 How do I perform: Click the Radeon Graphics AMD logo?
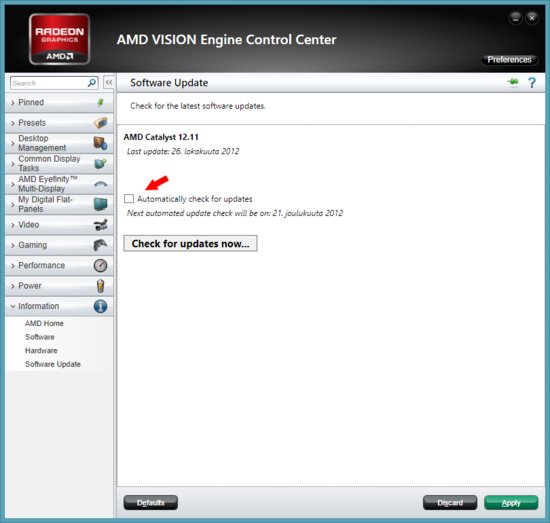pyautogui.click(x=59, y=39)
